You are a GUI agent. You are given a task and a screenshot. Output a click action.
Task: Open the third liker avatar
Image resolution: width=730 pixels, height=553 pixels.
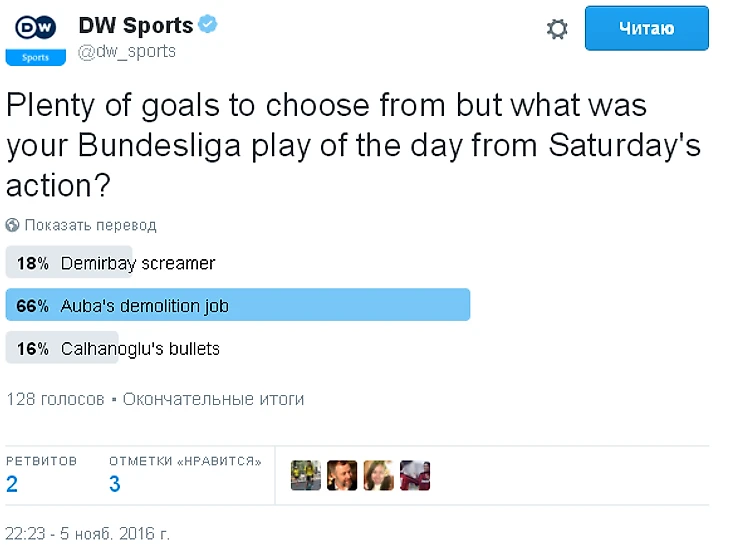pyautogui.click(x=378, y=475)
